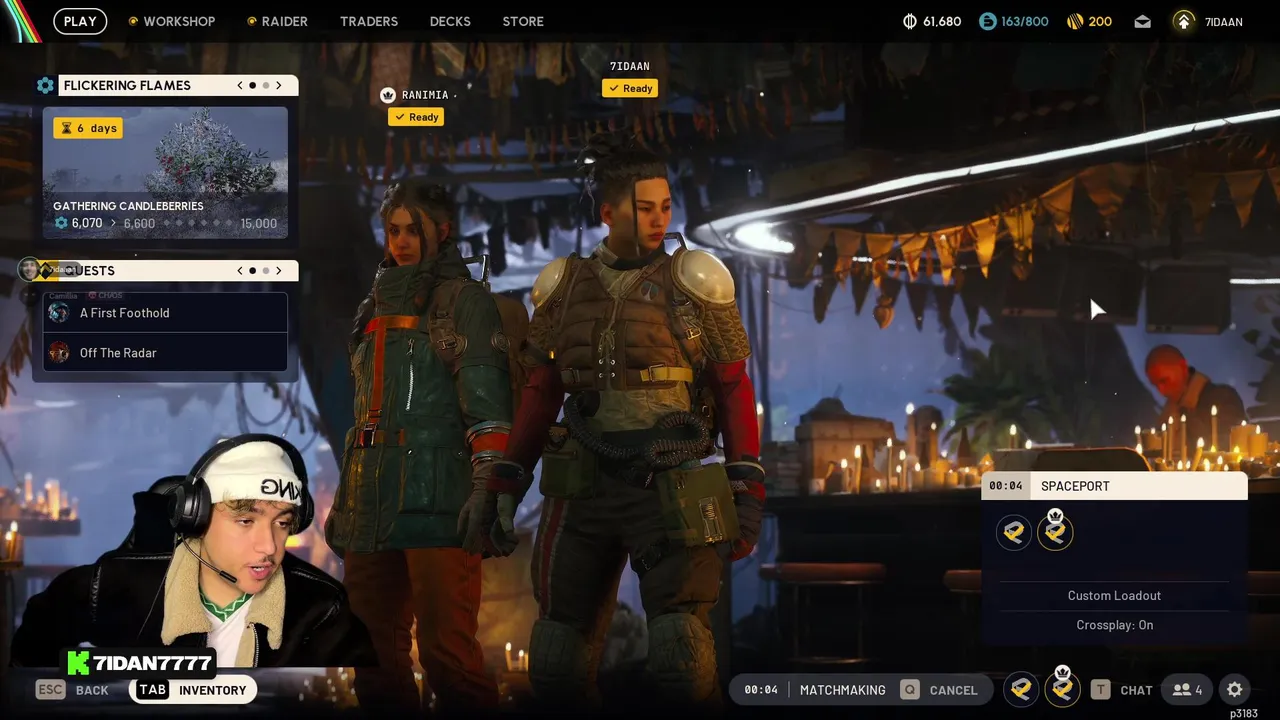Click the A First Foothold quest icon
The image size is (1280, 720).
59,313
